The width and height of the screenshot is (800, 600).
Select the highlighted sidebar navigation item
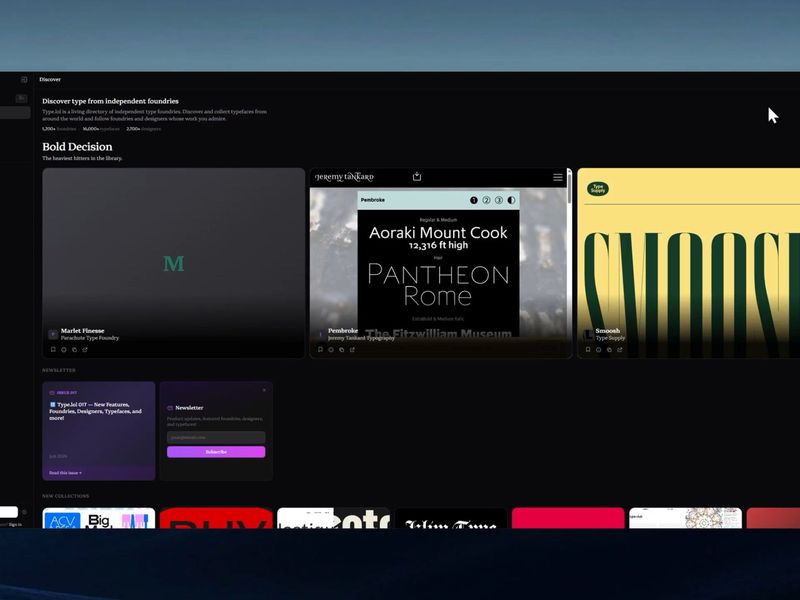click(x=15, y=113)
